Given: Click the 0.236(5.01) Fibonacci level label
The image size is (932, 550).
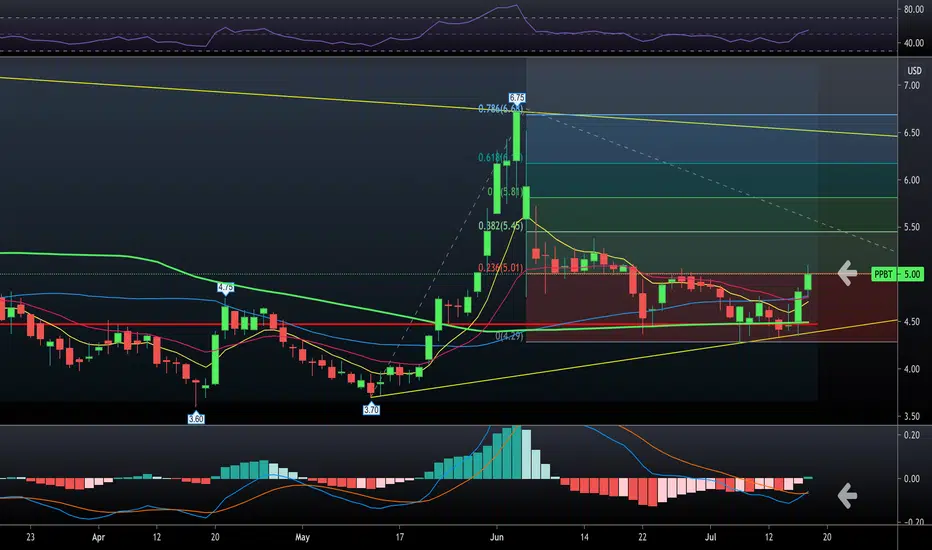Looking at the screenshot, I should [500, 268].
